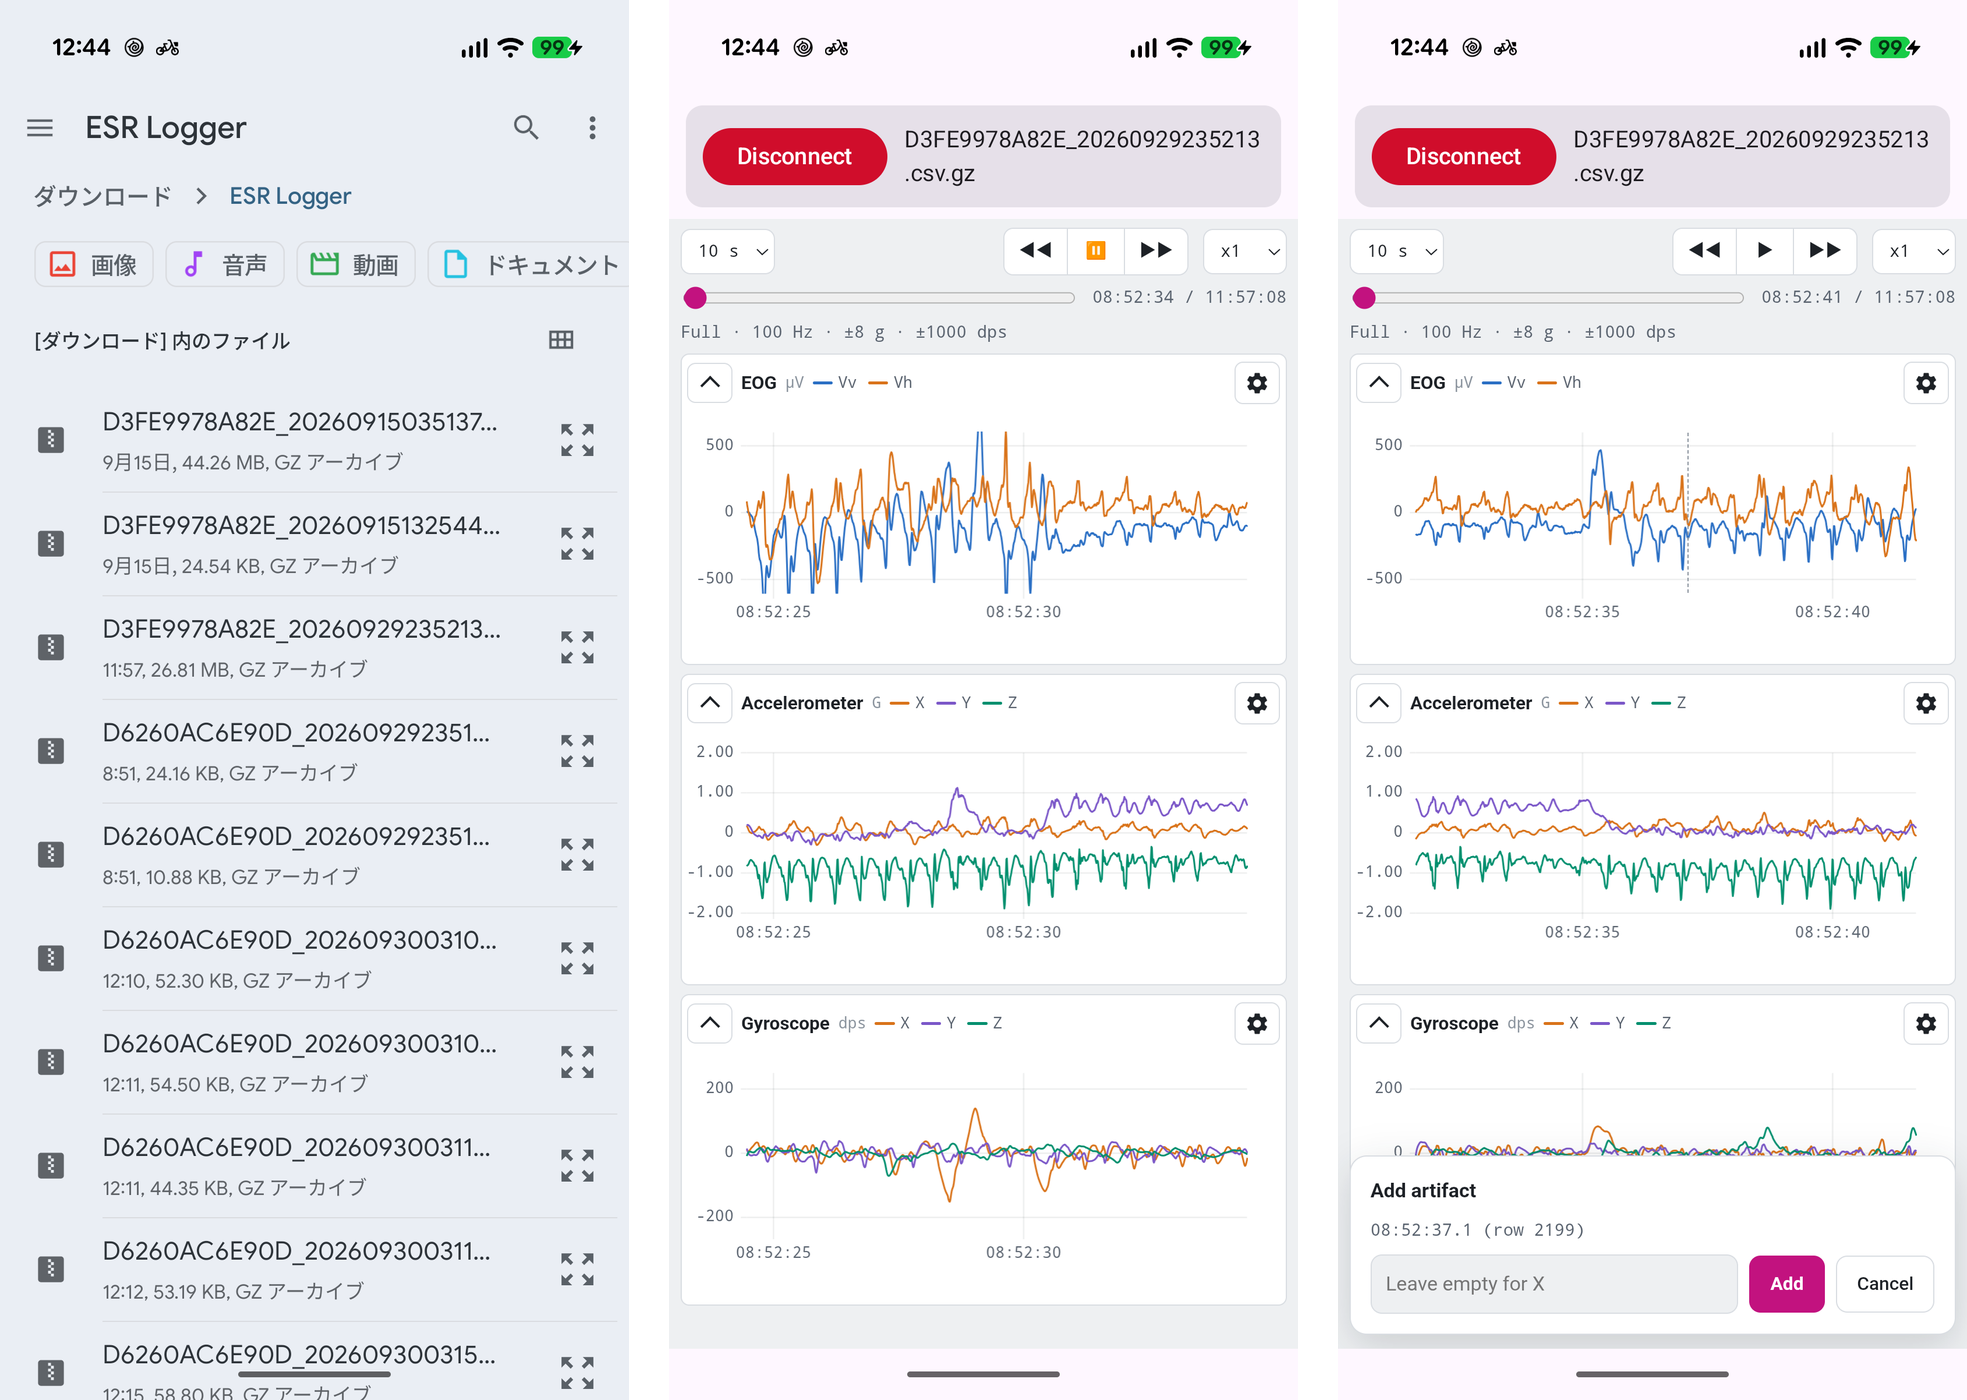Fast-forward playback in the right screen
The width and height of the screenshot is (1967, 1400).
[x=1825, y=251]
